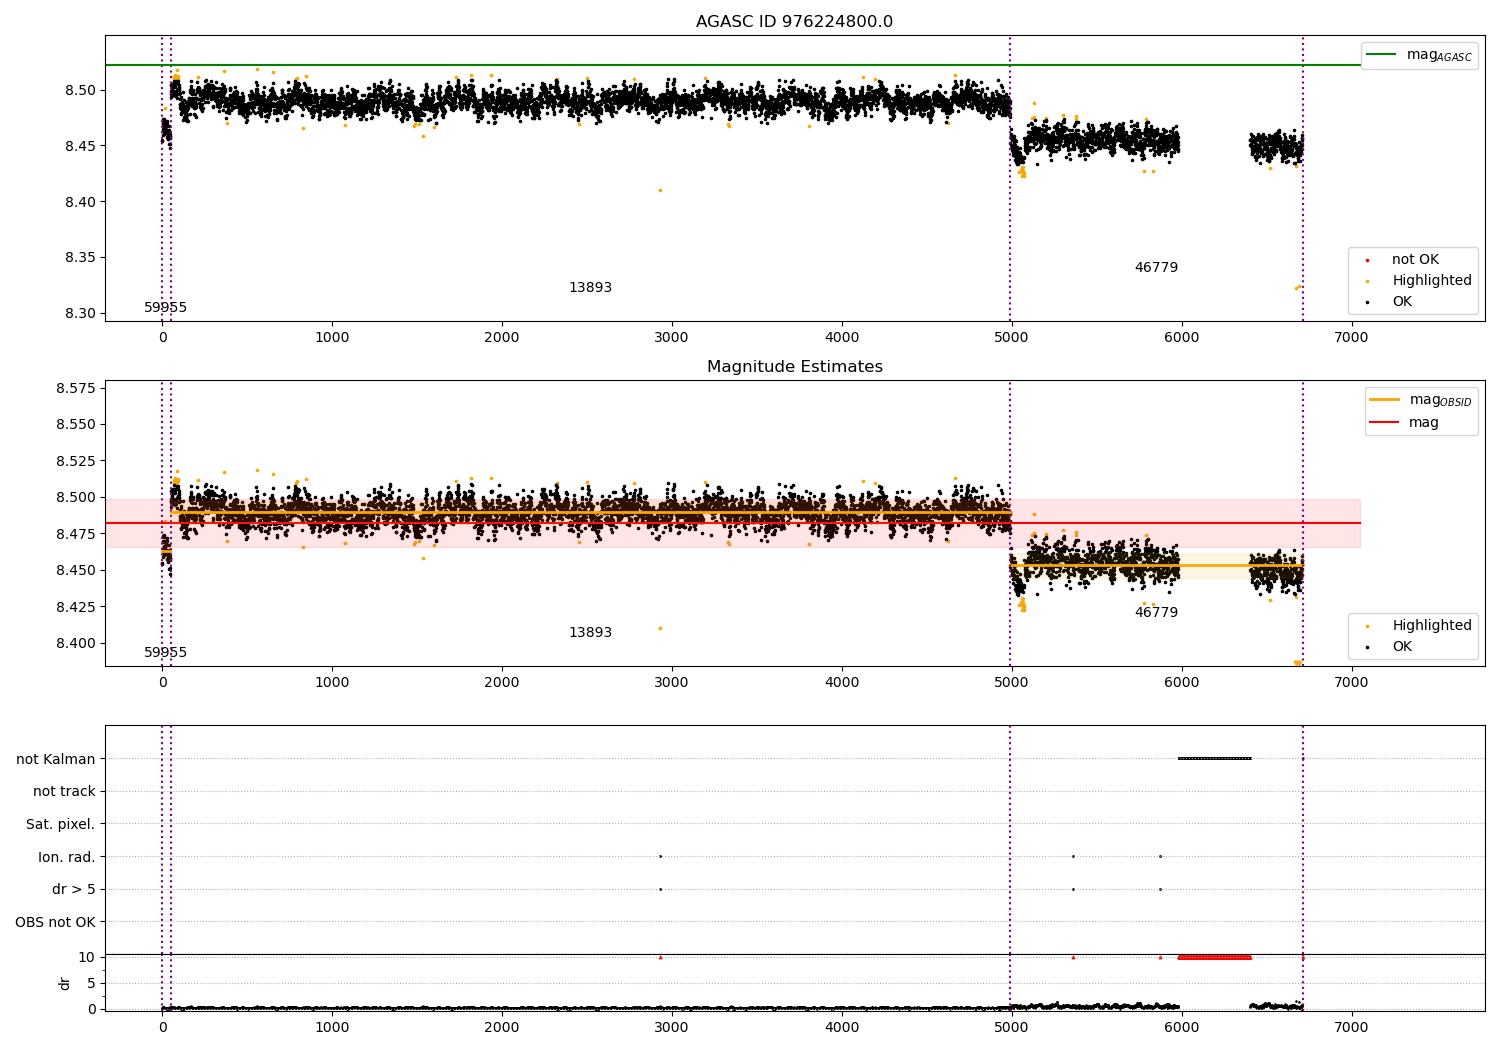Click the '8.575' tick on the middle plot y-axis
Image resolution: width=1500 pixels, height=1050 pixels.
[77, 388]
